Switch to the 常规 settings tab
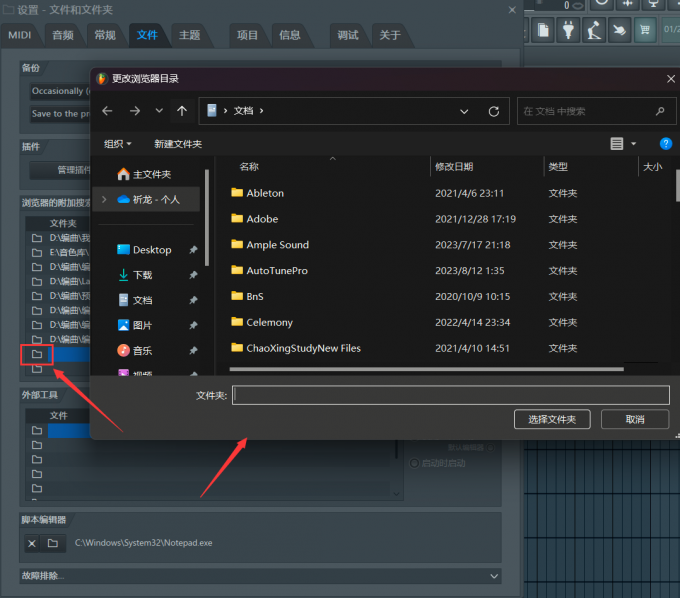 (x=105, y=35)
